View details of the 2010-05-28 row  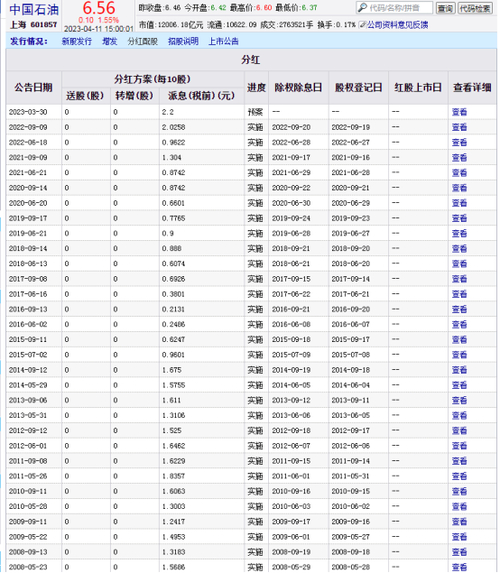coord(459,506)
